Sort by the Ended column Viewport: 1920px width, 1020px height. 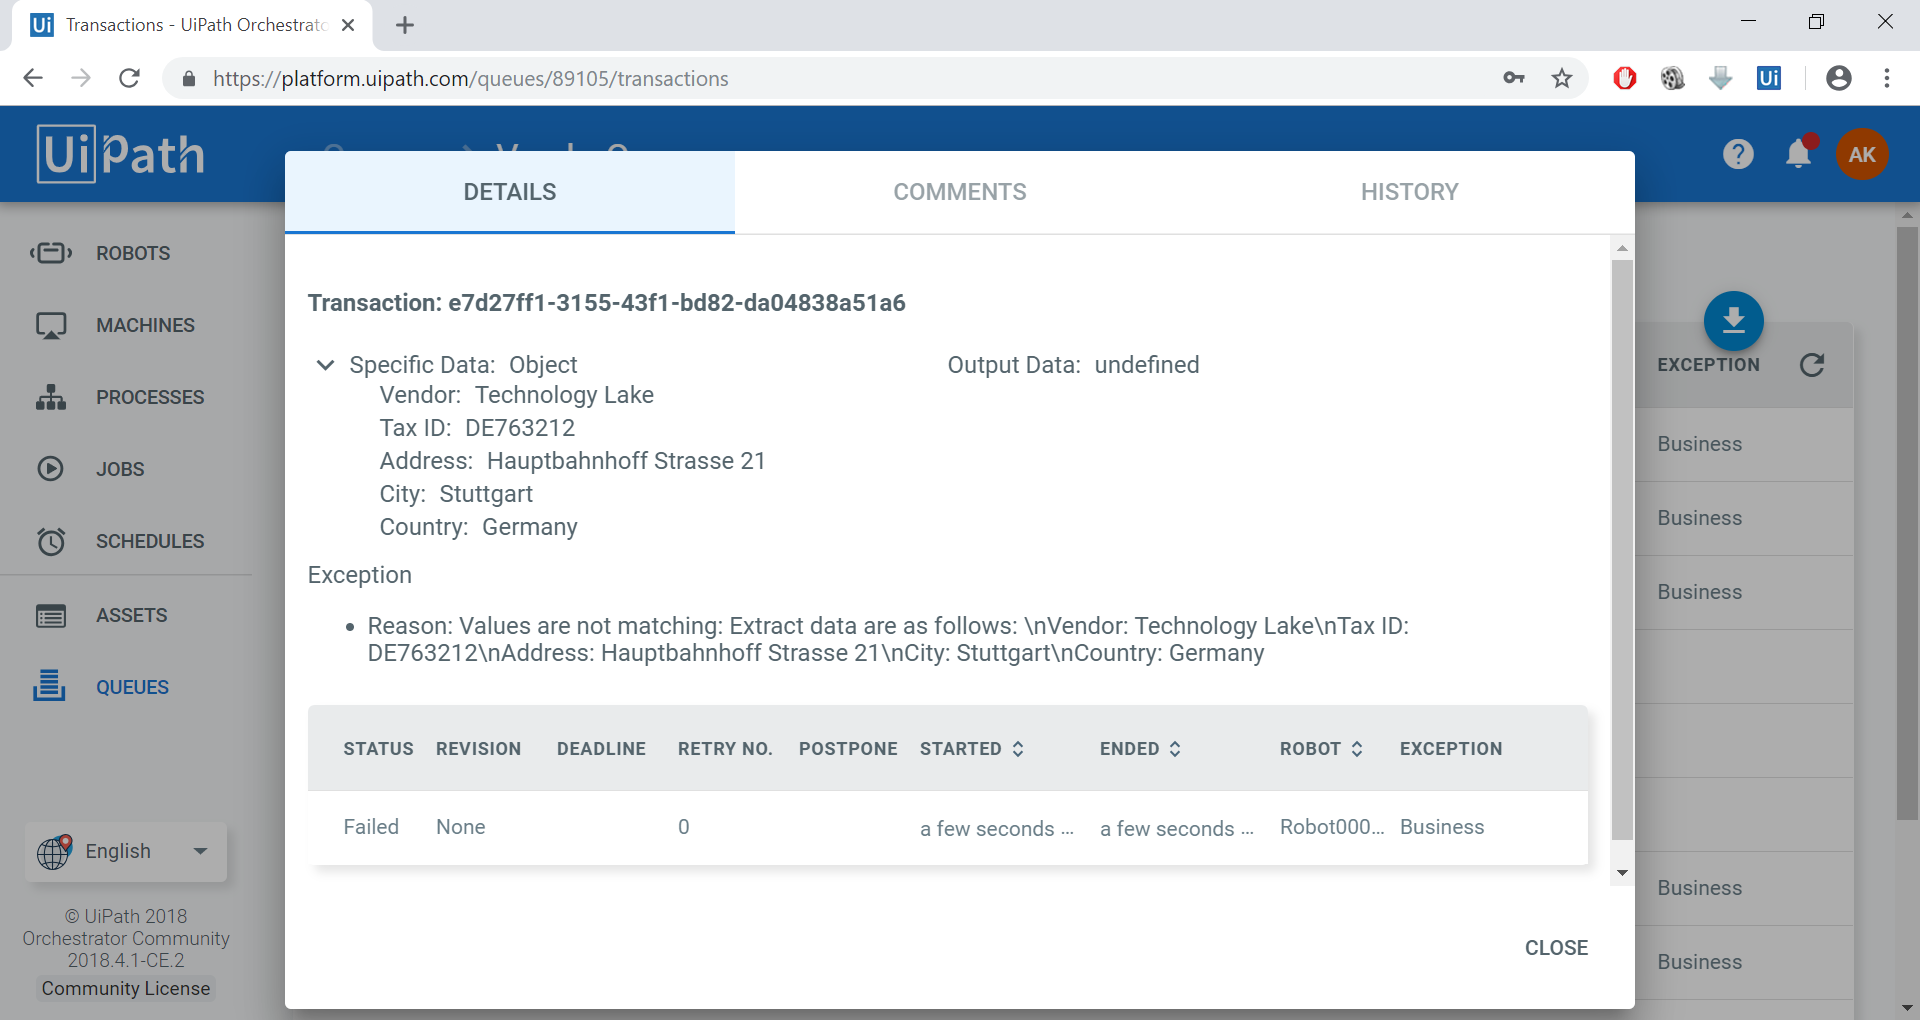[1141, 749]
